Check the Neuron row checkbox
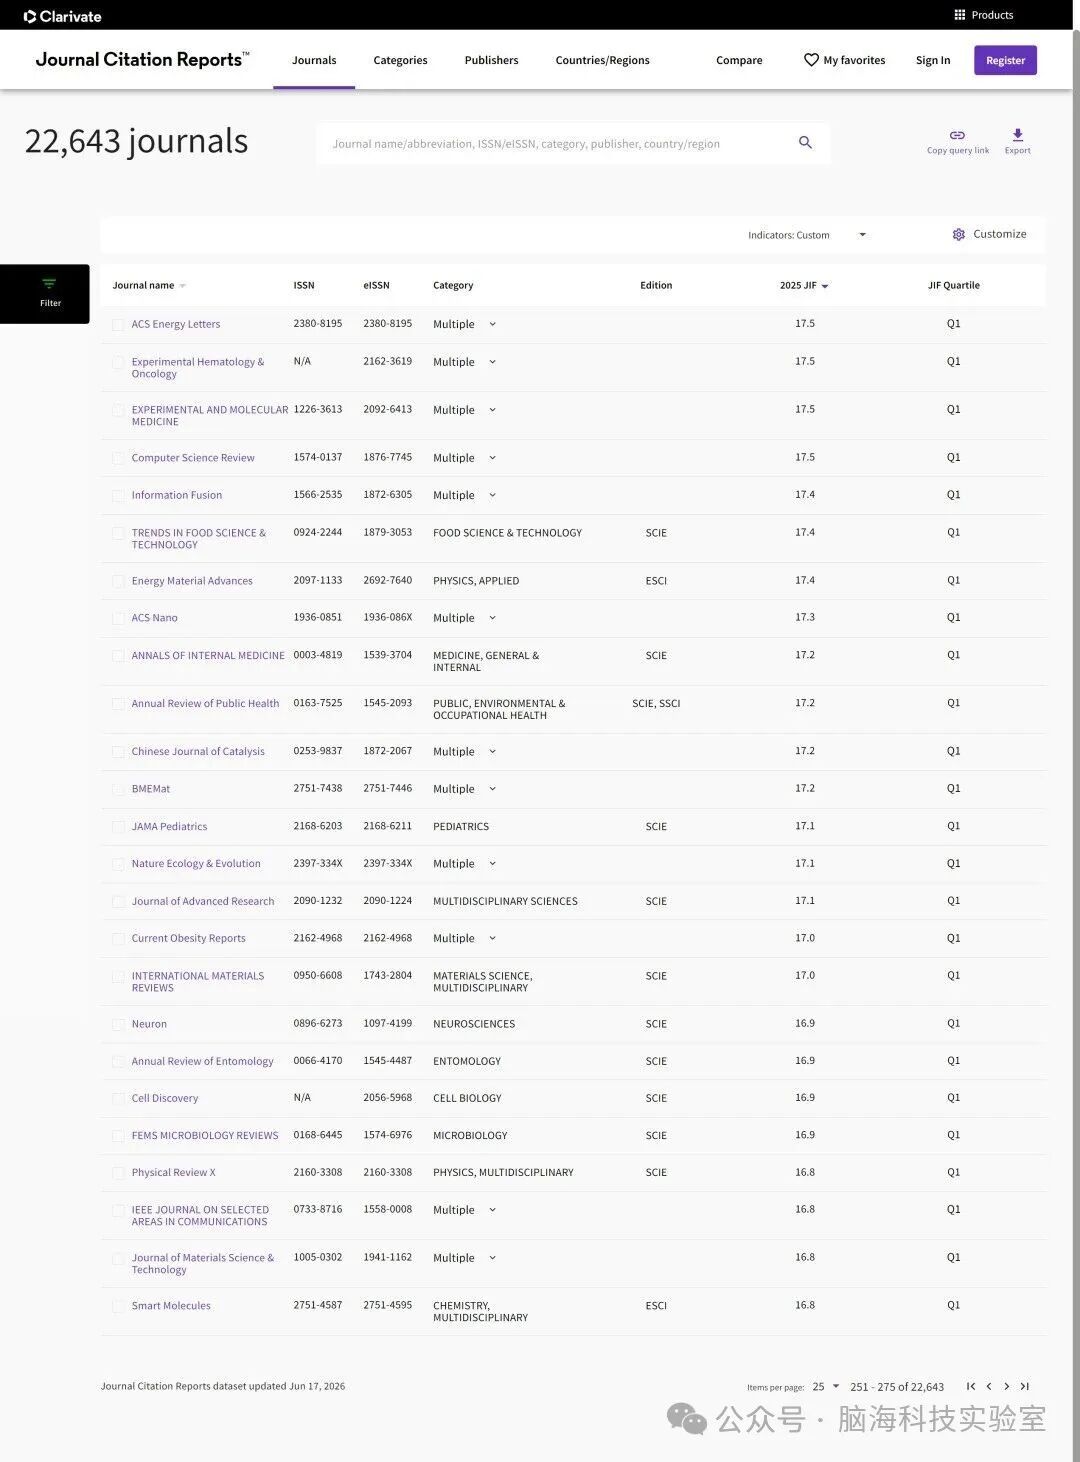 (118, 1025)
